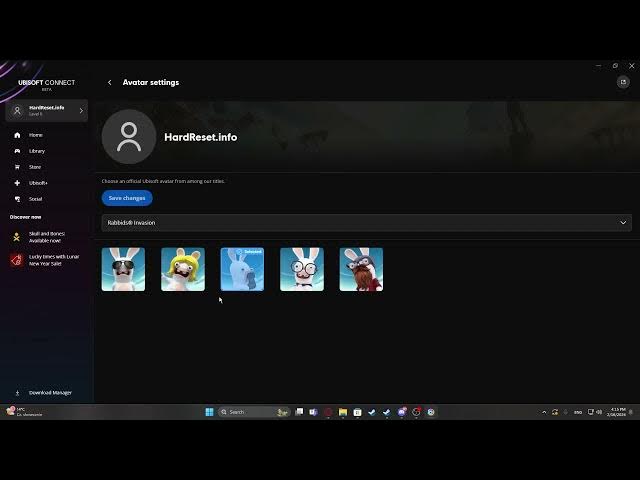Screen dimensions: 640x480
Task: Click the Library gamepad icon
Action: (17, 151)
